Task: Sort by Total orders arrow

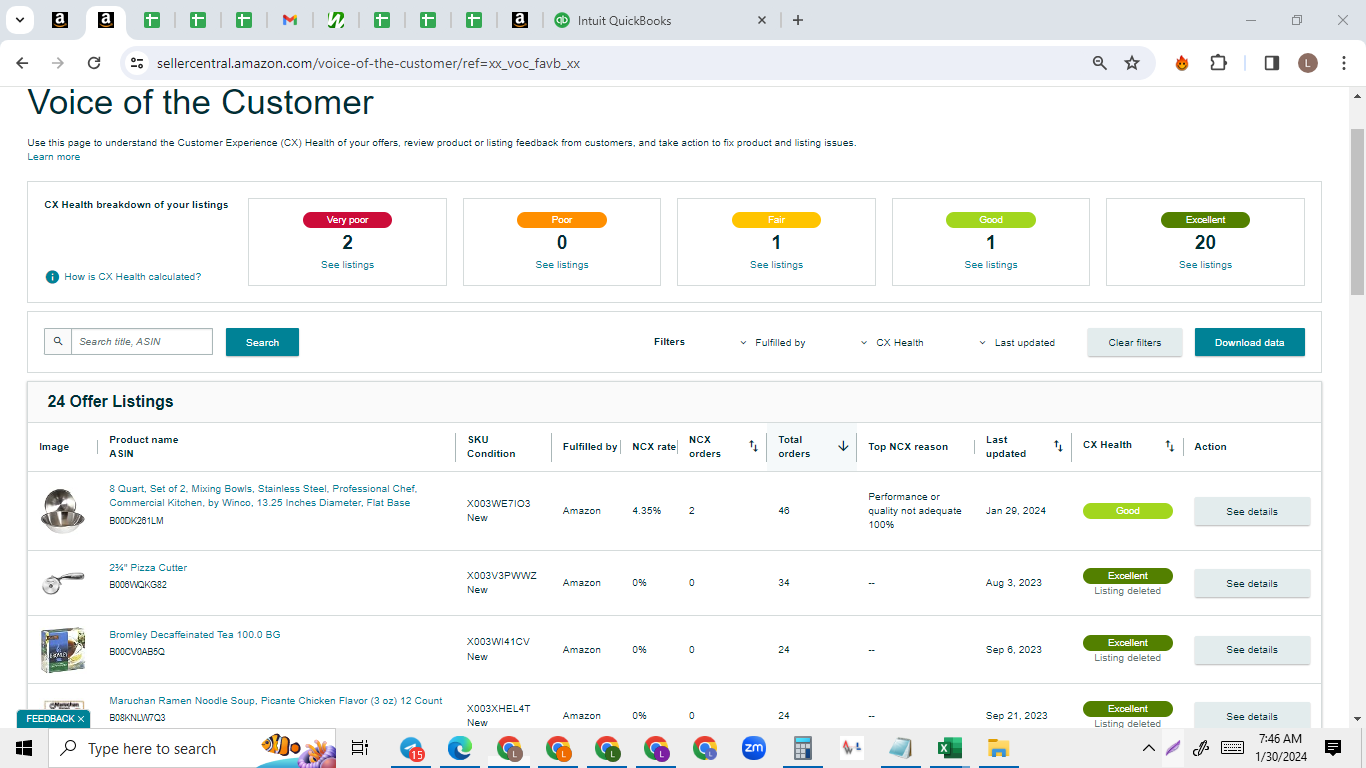Action: 843,446
